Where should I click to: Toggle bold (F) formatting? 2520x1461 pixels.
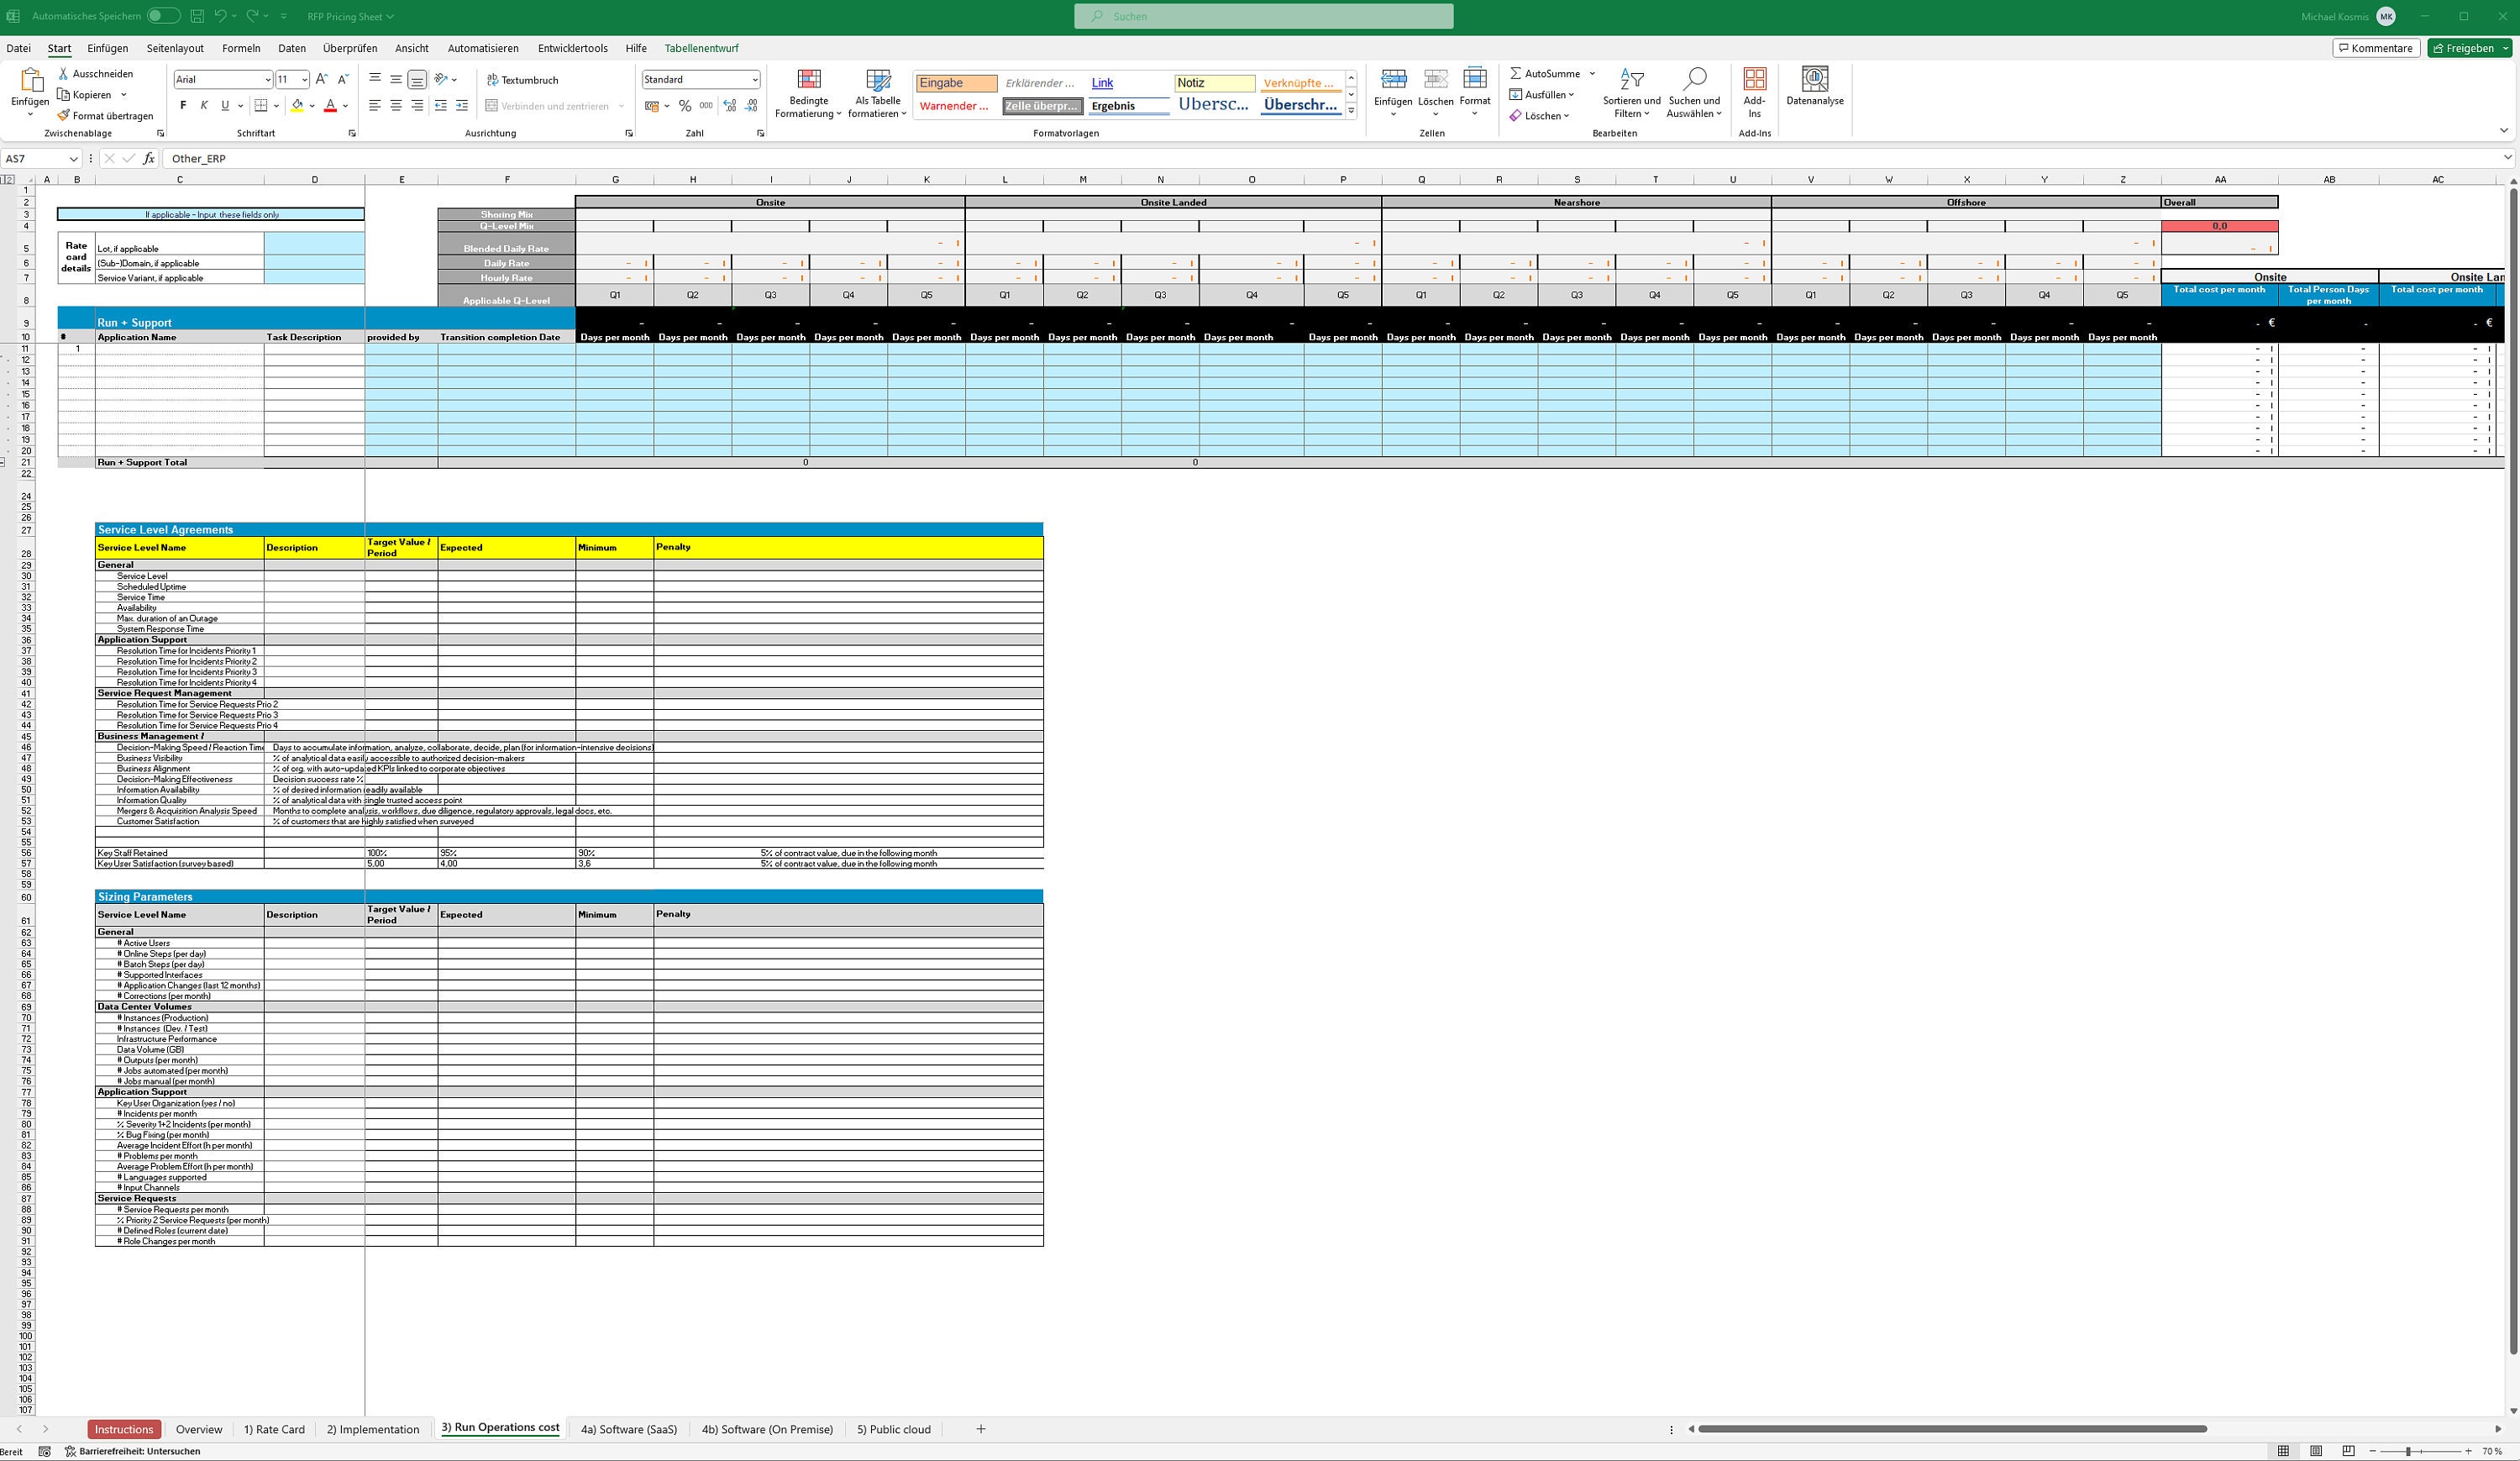point(183,106)
